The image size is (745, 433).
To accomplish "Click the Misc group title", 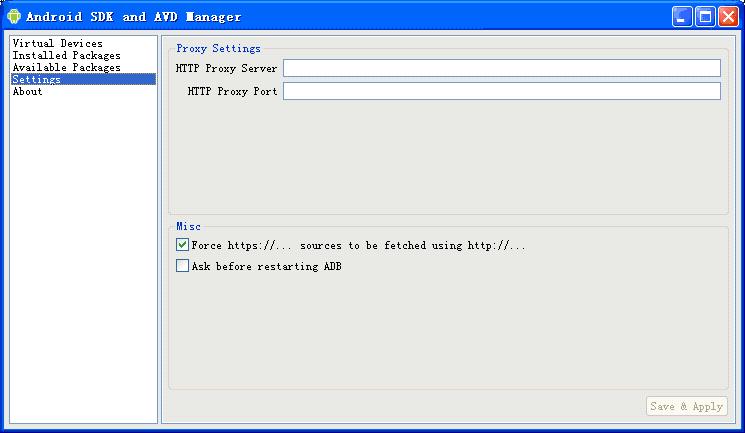I will 189,226.
